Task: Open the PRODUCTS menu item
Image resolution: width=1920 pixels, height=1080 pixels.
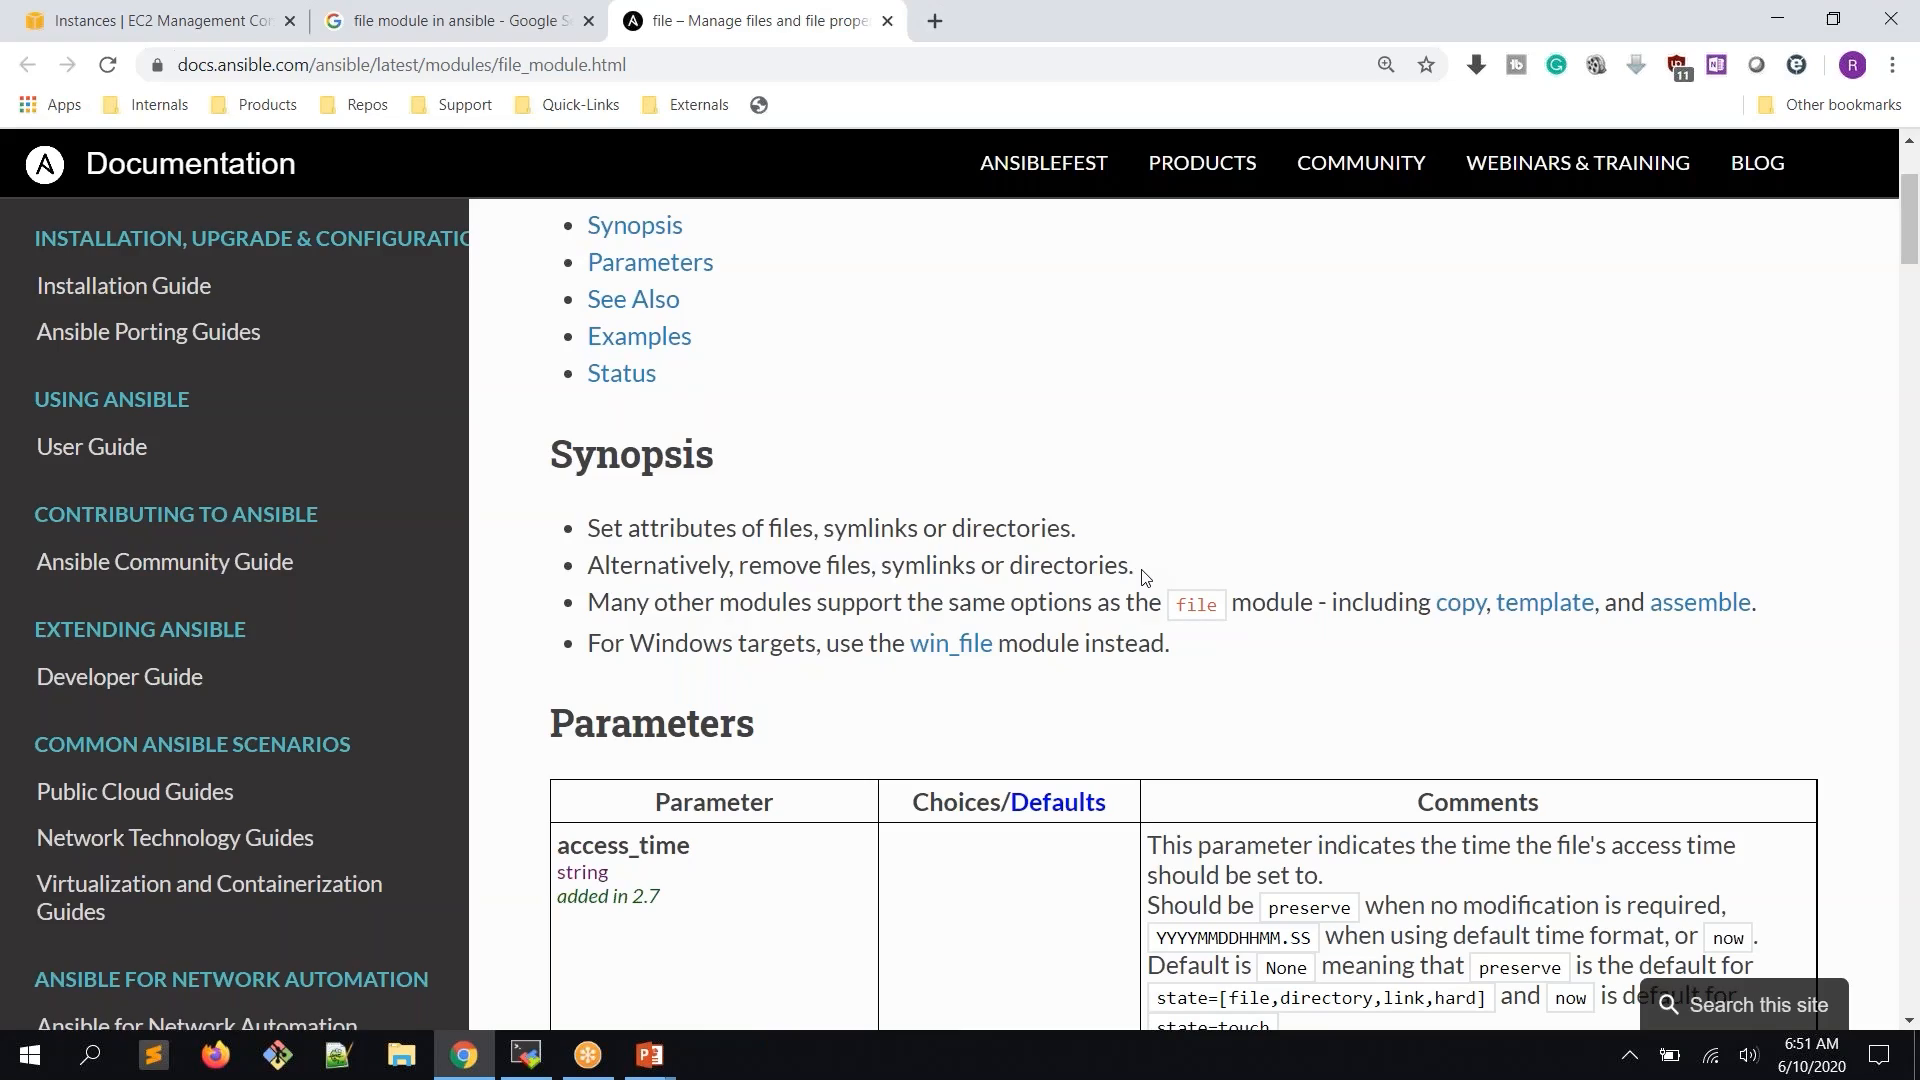Action: pyautogui.click(x=1202, y=163)
